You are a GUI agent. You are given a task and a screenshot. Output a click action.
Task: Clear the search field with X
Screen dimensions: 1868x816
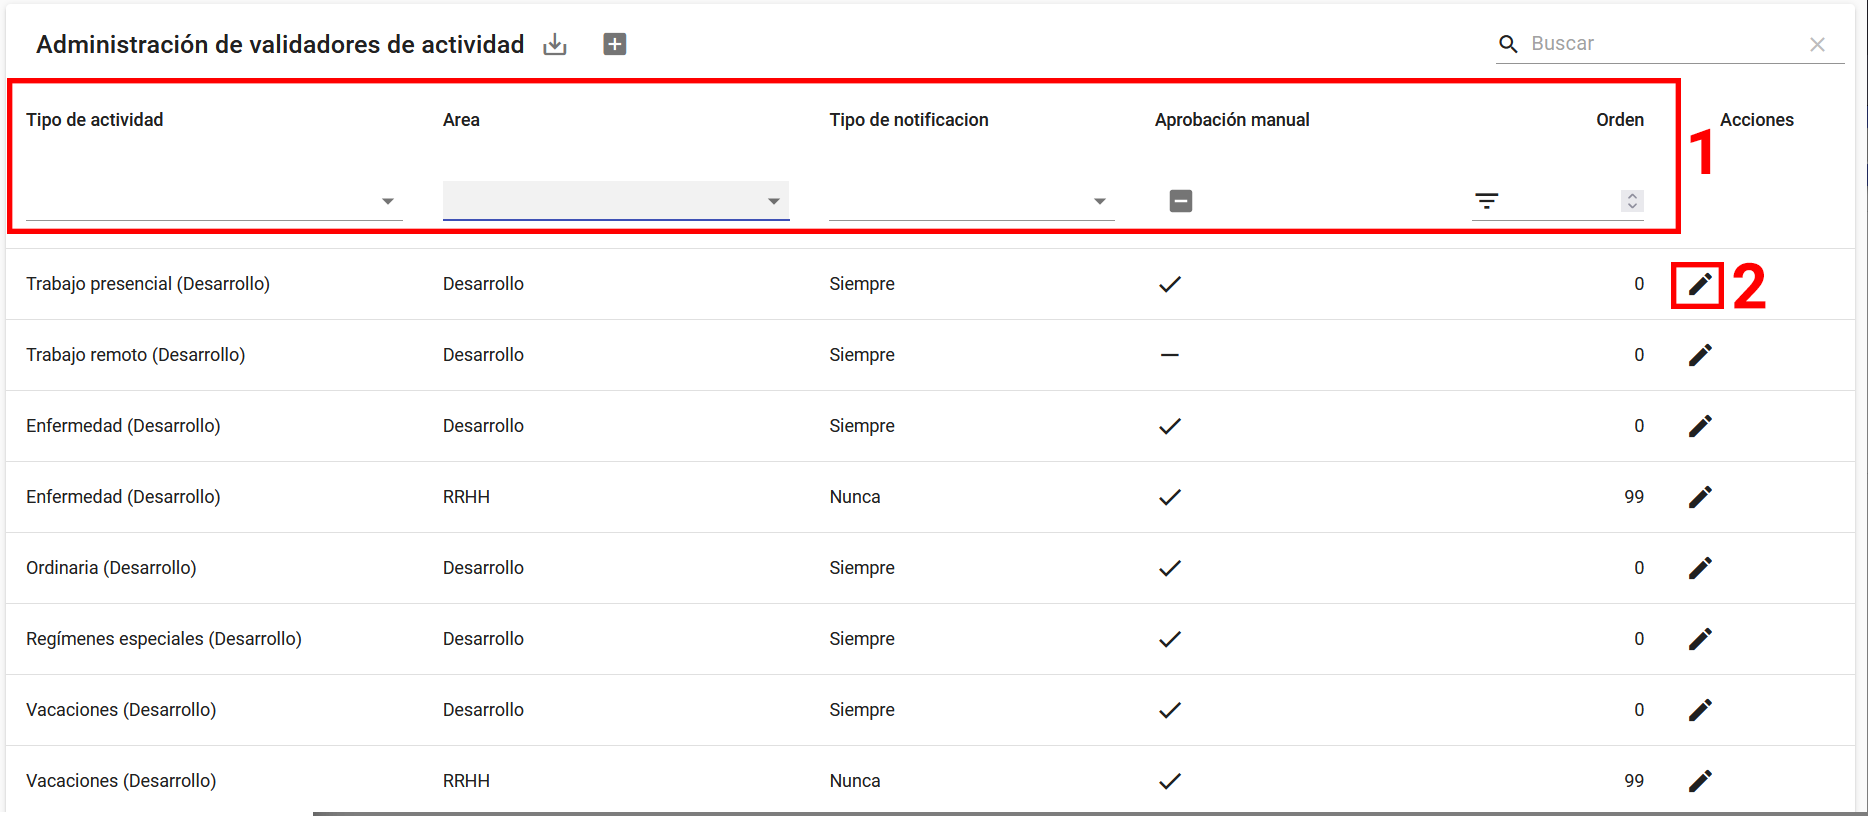tap(1817, 44)
